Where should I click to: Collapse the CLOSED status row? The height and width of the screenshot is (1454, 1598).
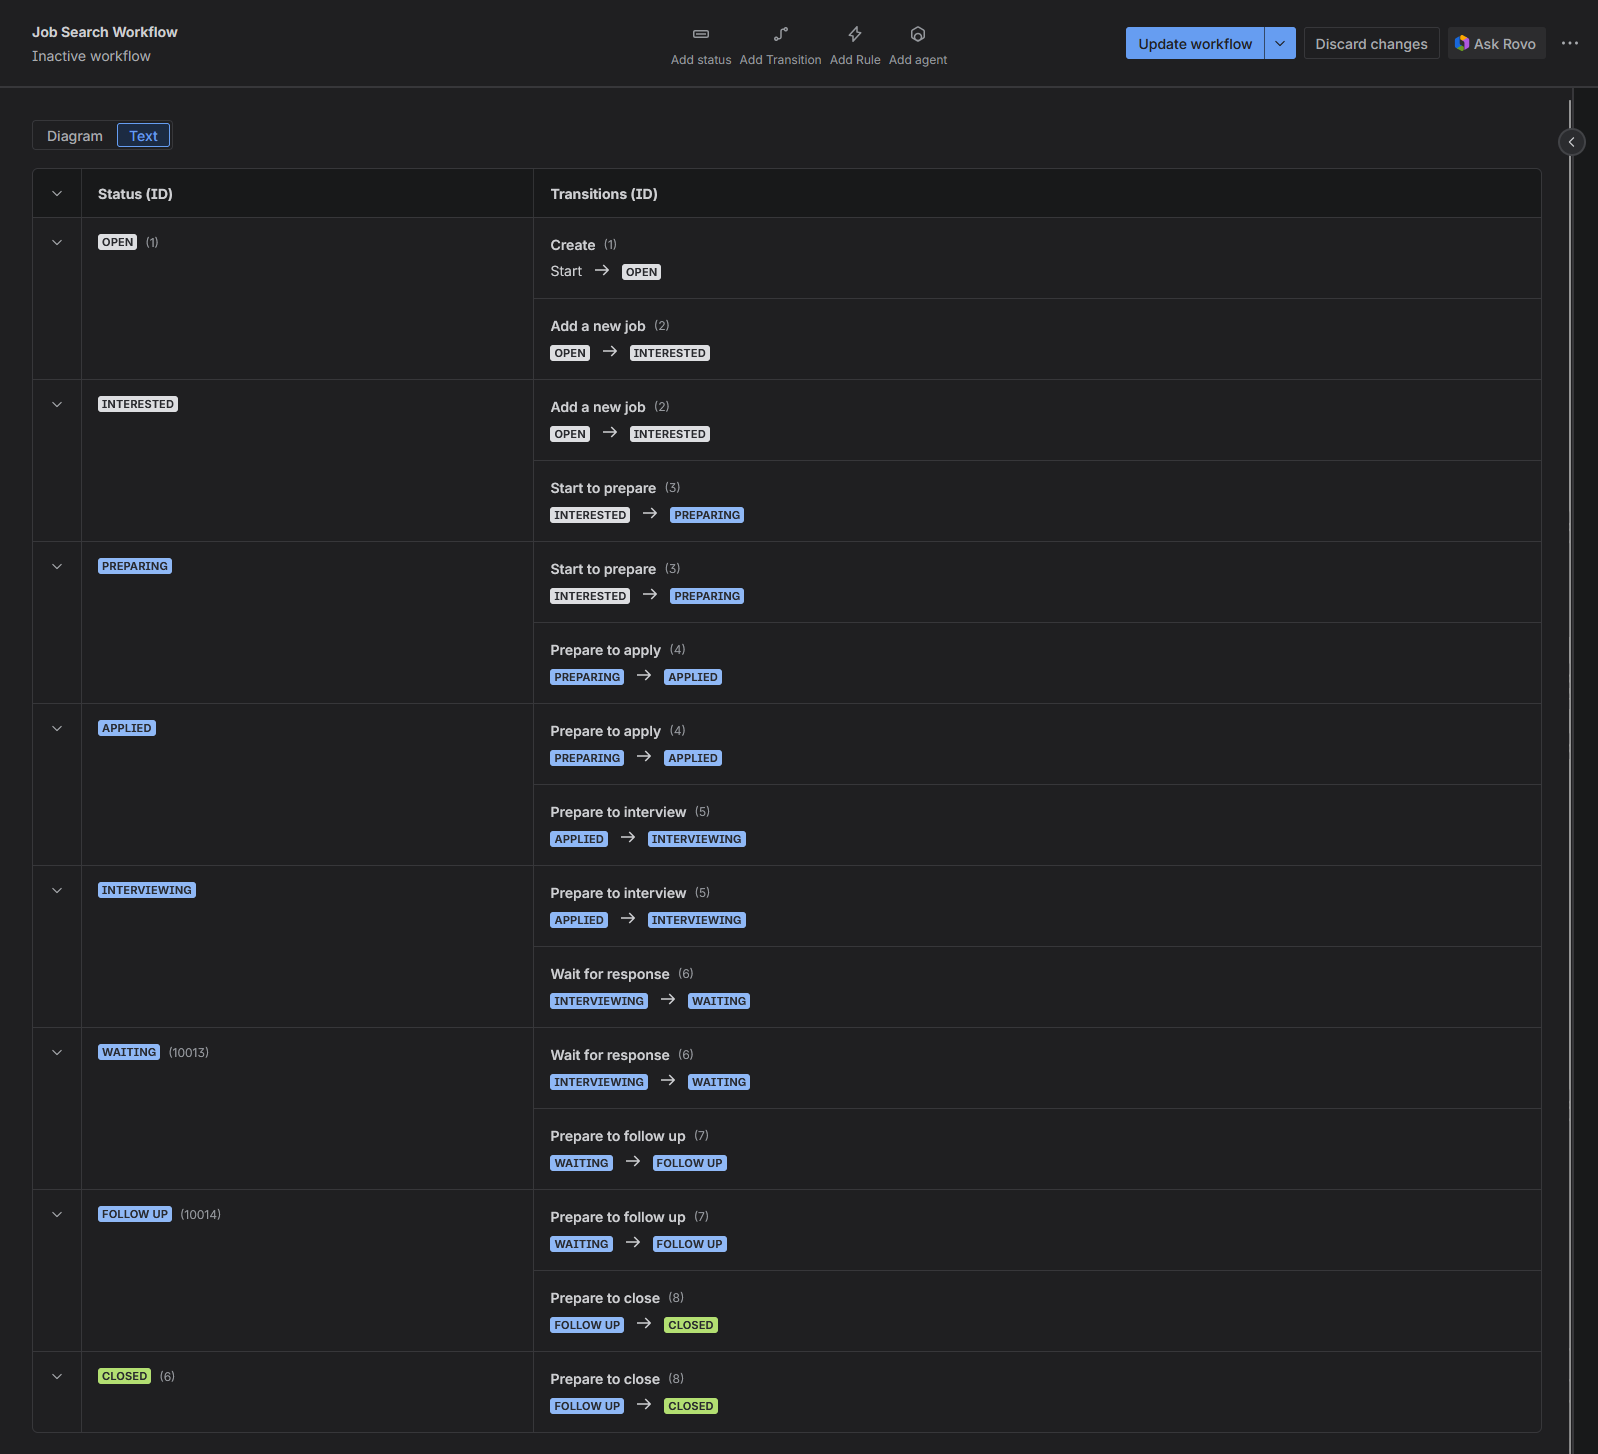click(57, 1376)
